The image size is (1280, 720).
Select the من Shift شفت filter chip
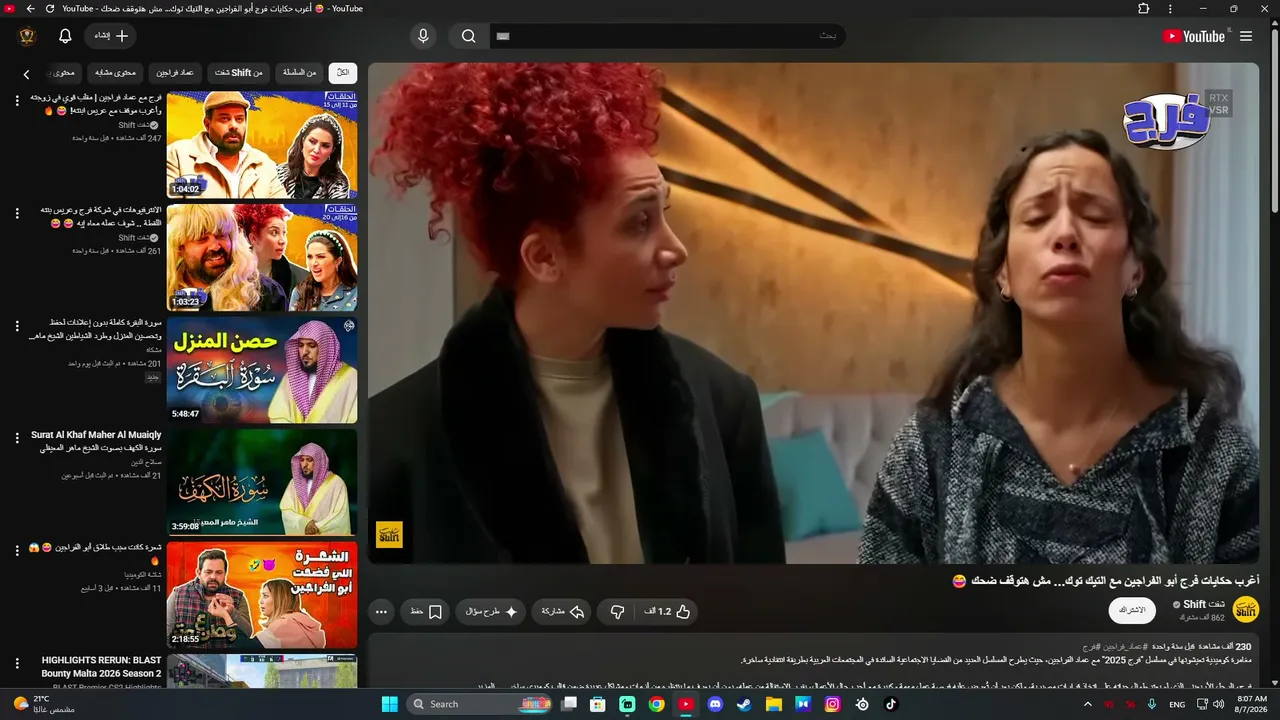pos(239,73)
